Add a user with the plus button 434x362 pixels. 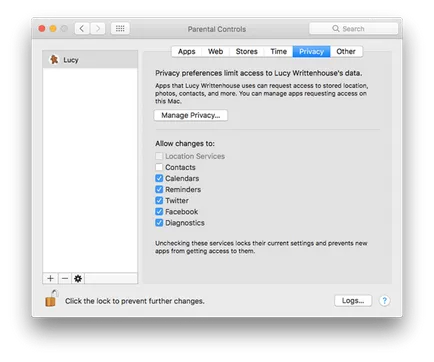(50, 278)
